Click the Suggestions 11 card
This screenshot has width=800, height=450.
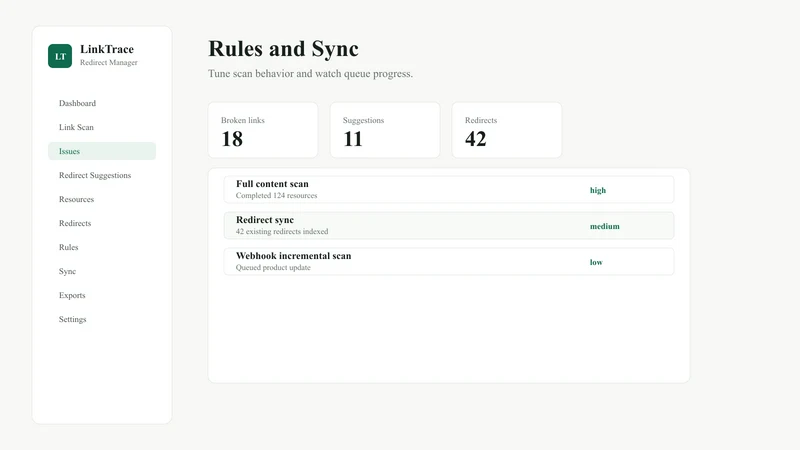385,130
